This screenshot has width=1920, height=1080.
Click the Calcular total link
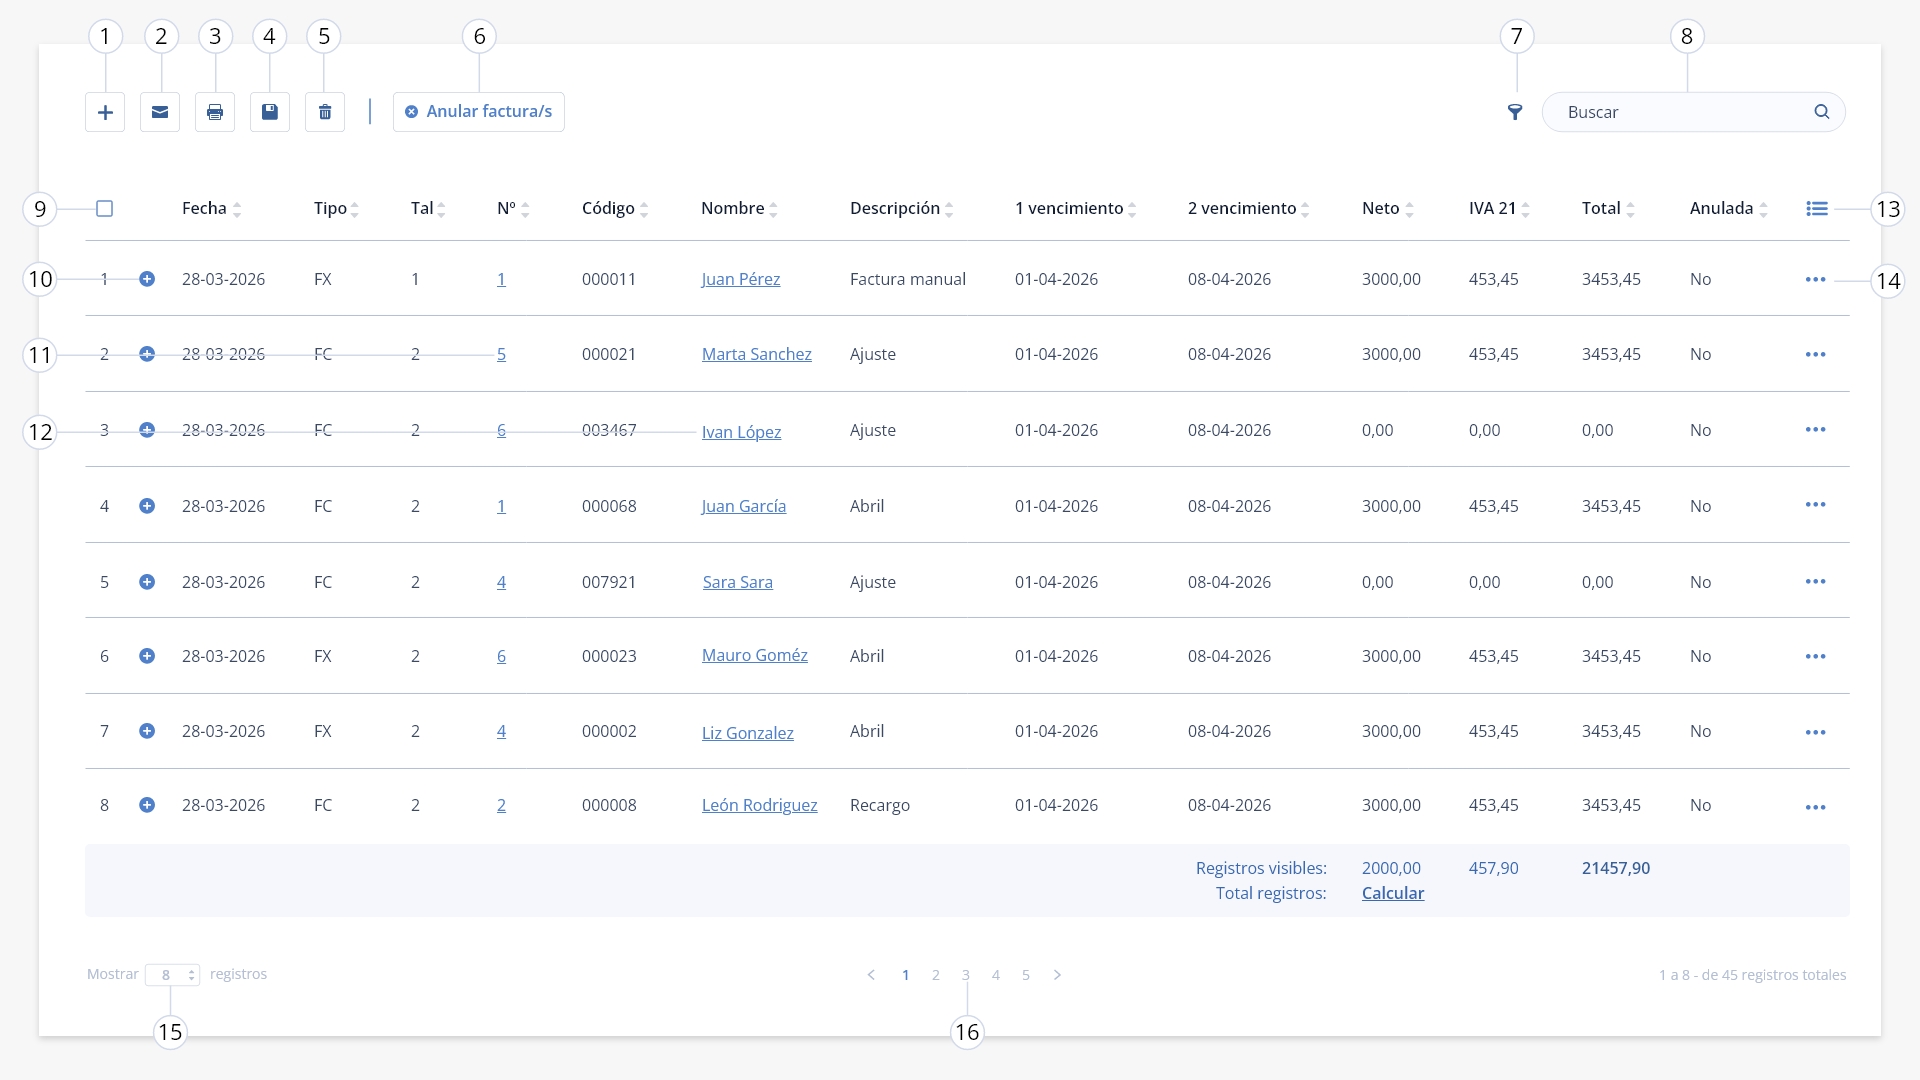click(x=1393, y=893)
